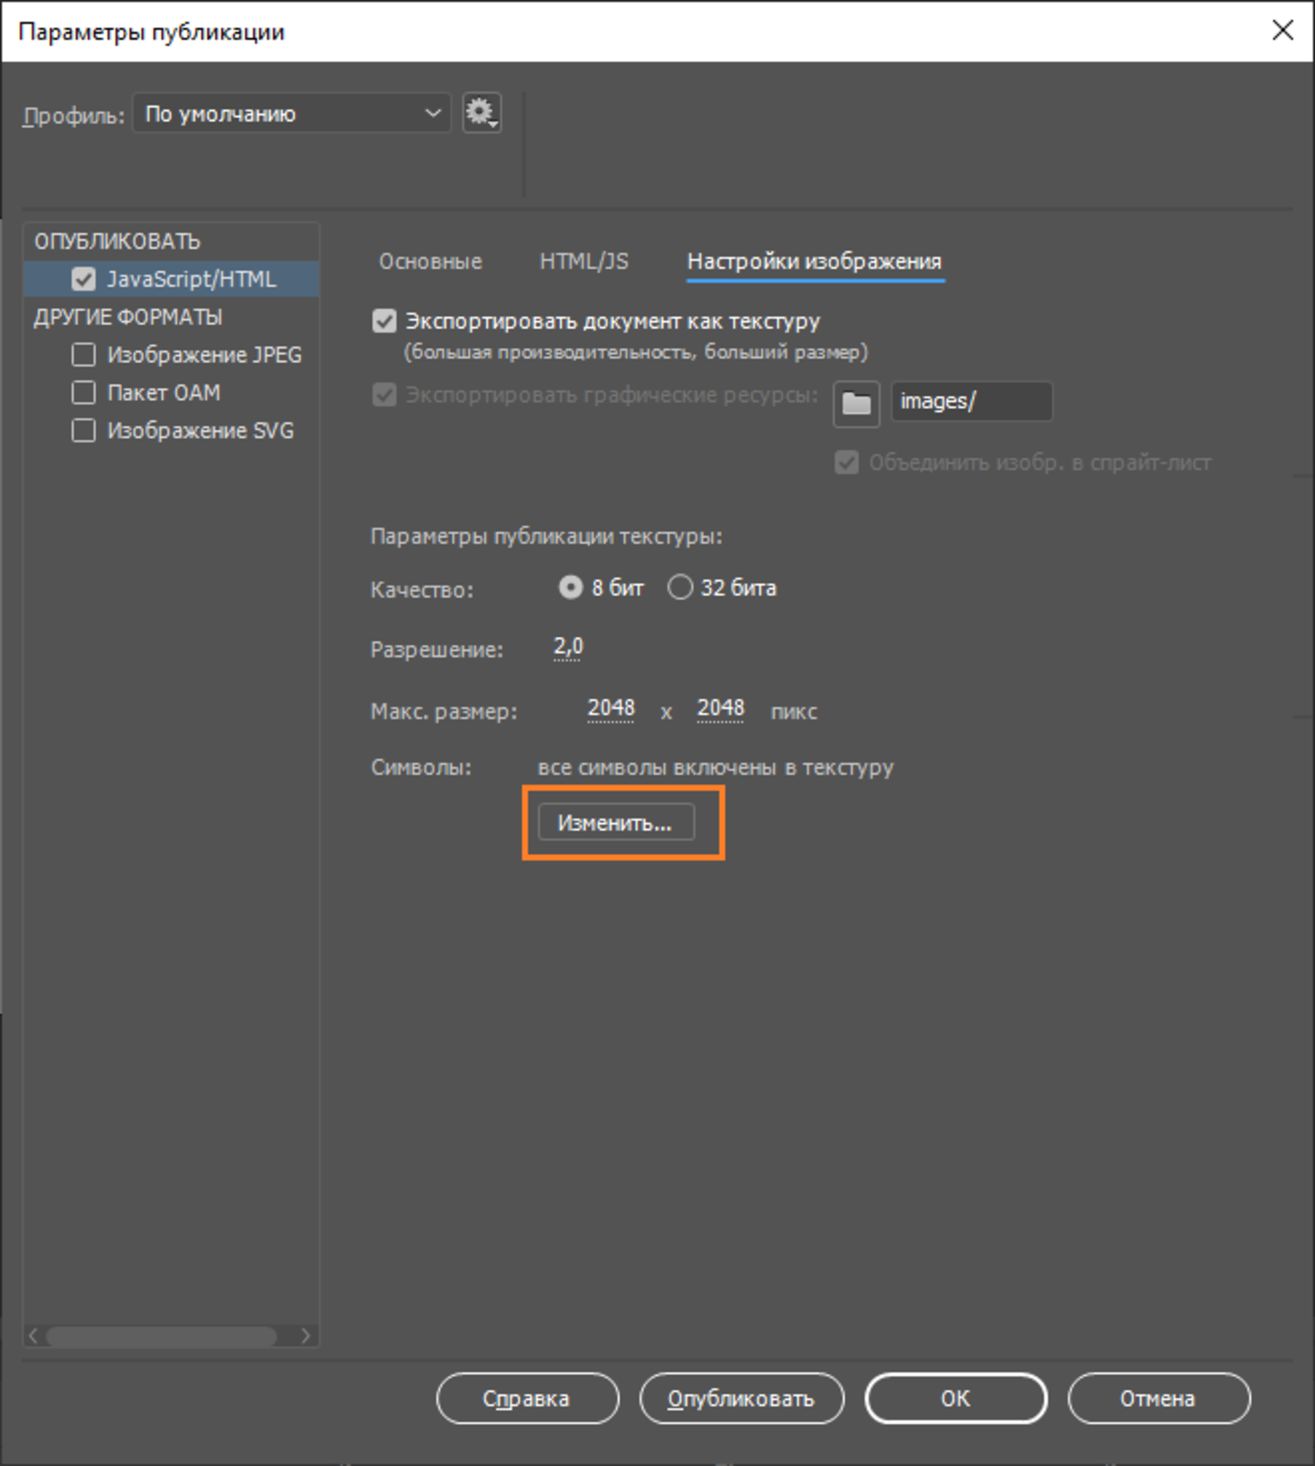Viewport: 1315px width, 1466px height.
Task: Browse the images export folder icon
Action: (856, 403)
